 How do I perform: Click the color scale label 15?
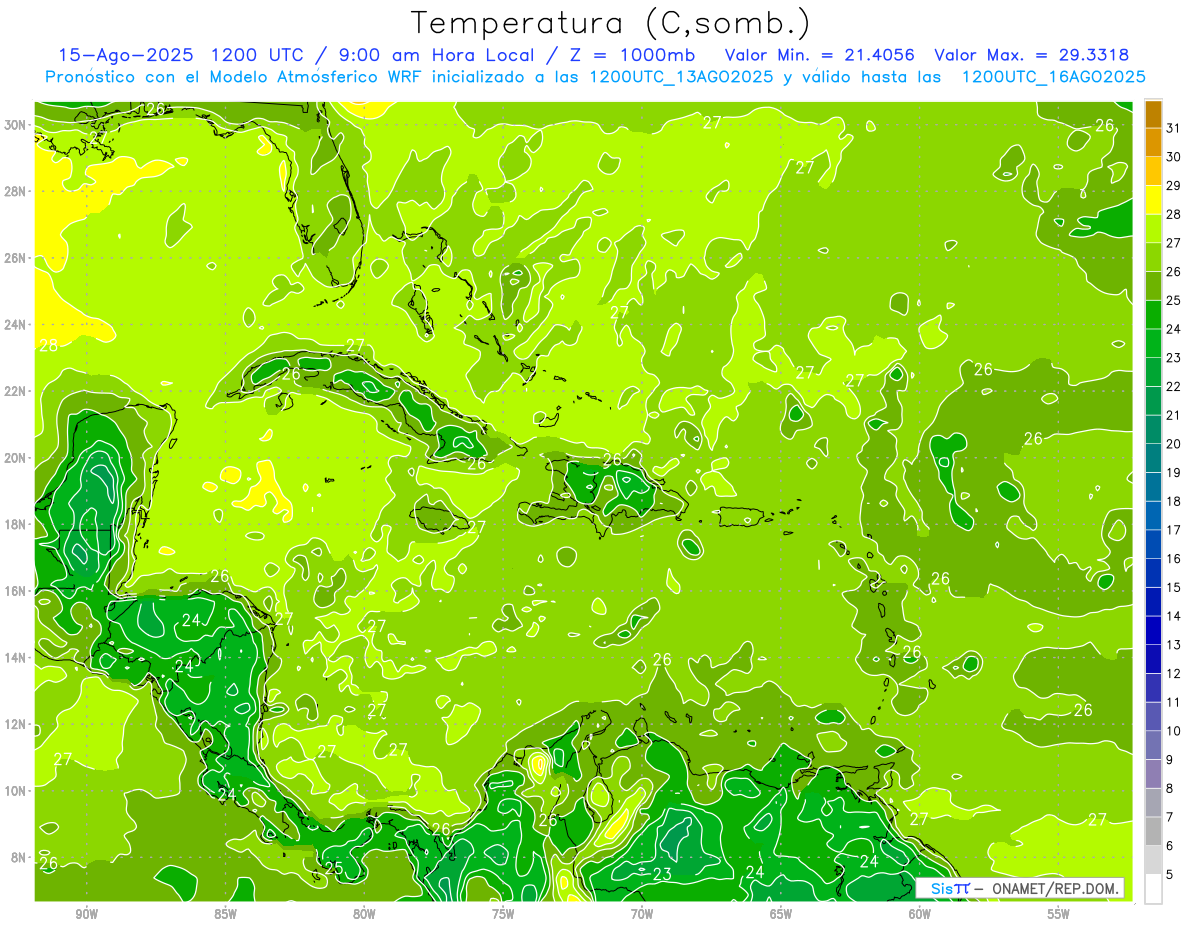click(x=1174, y=587)
